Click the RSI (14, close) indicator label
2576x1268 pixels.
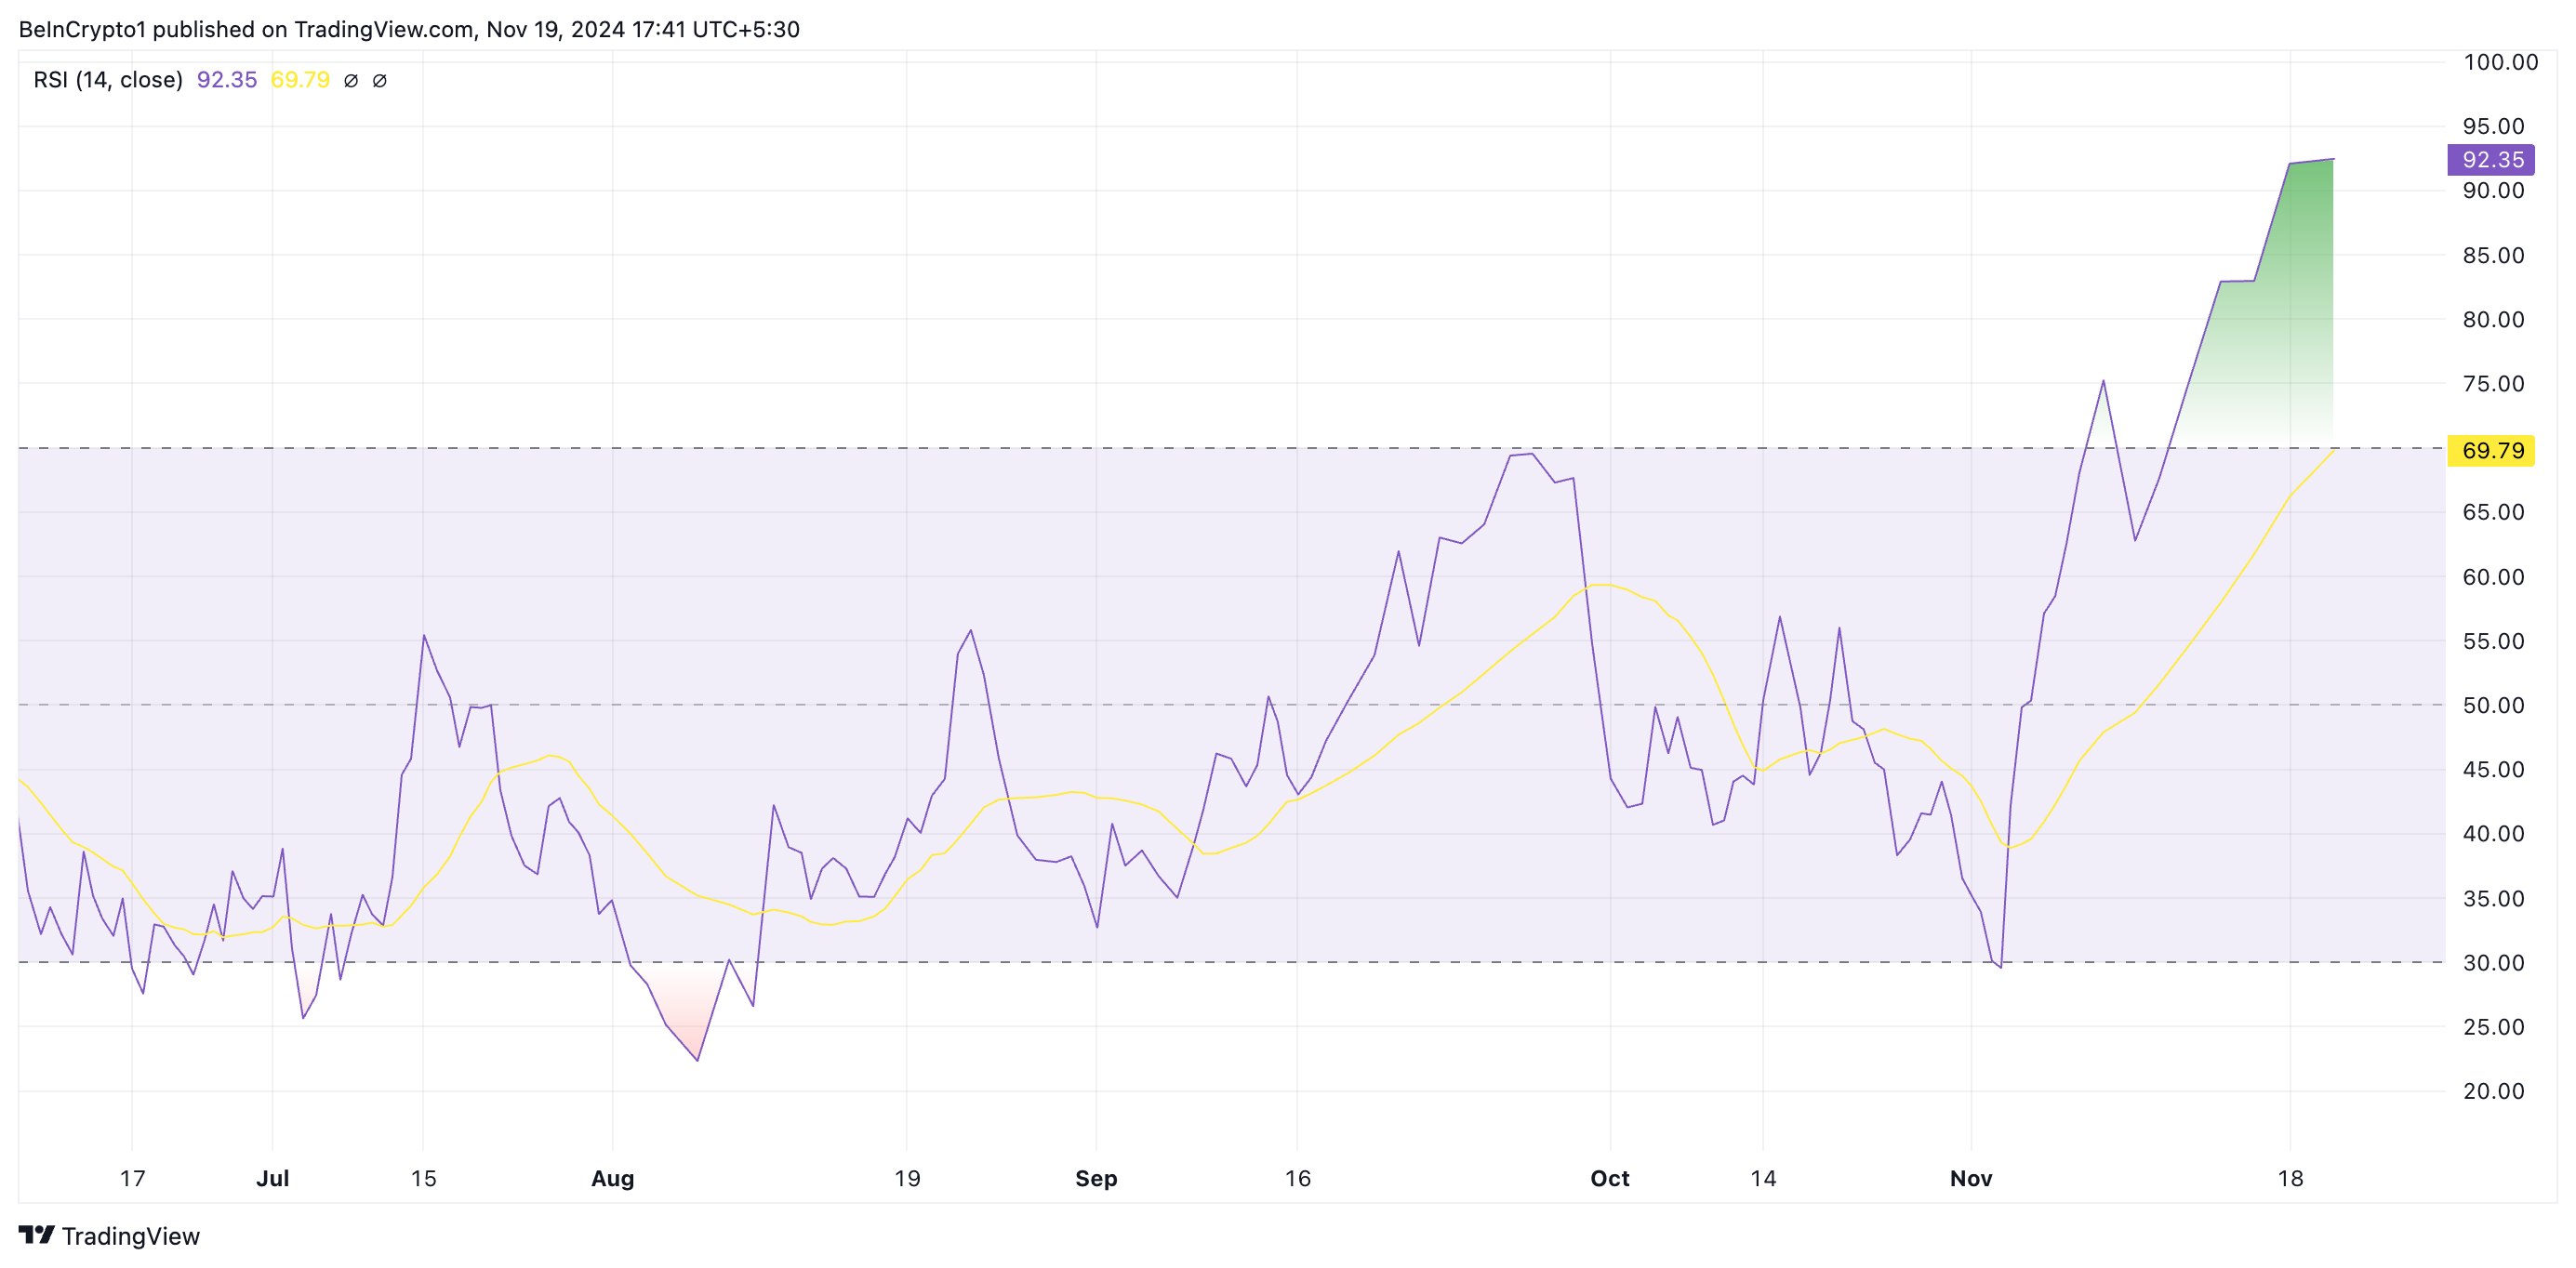108,80
